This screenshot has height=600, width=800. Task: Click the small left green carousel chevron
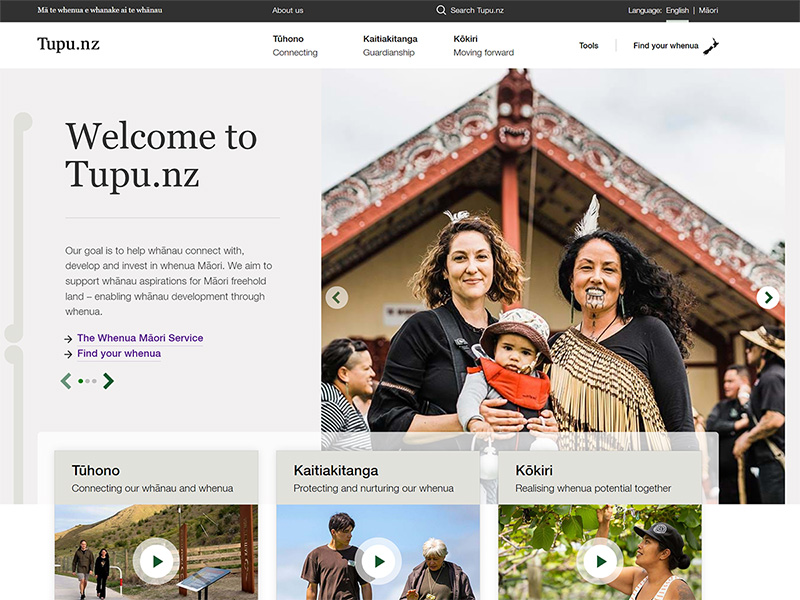point(66,381)
